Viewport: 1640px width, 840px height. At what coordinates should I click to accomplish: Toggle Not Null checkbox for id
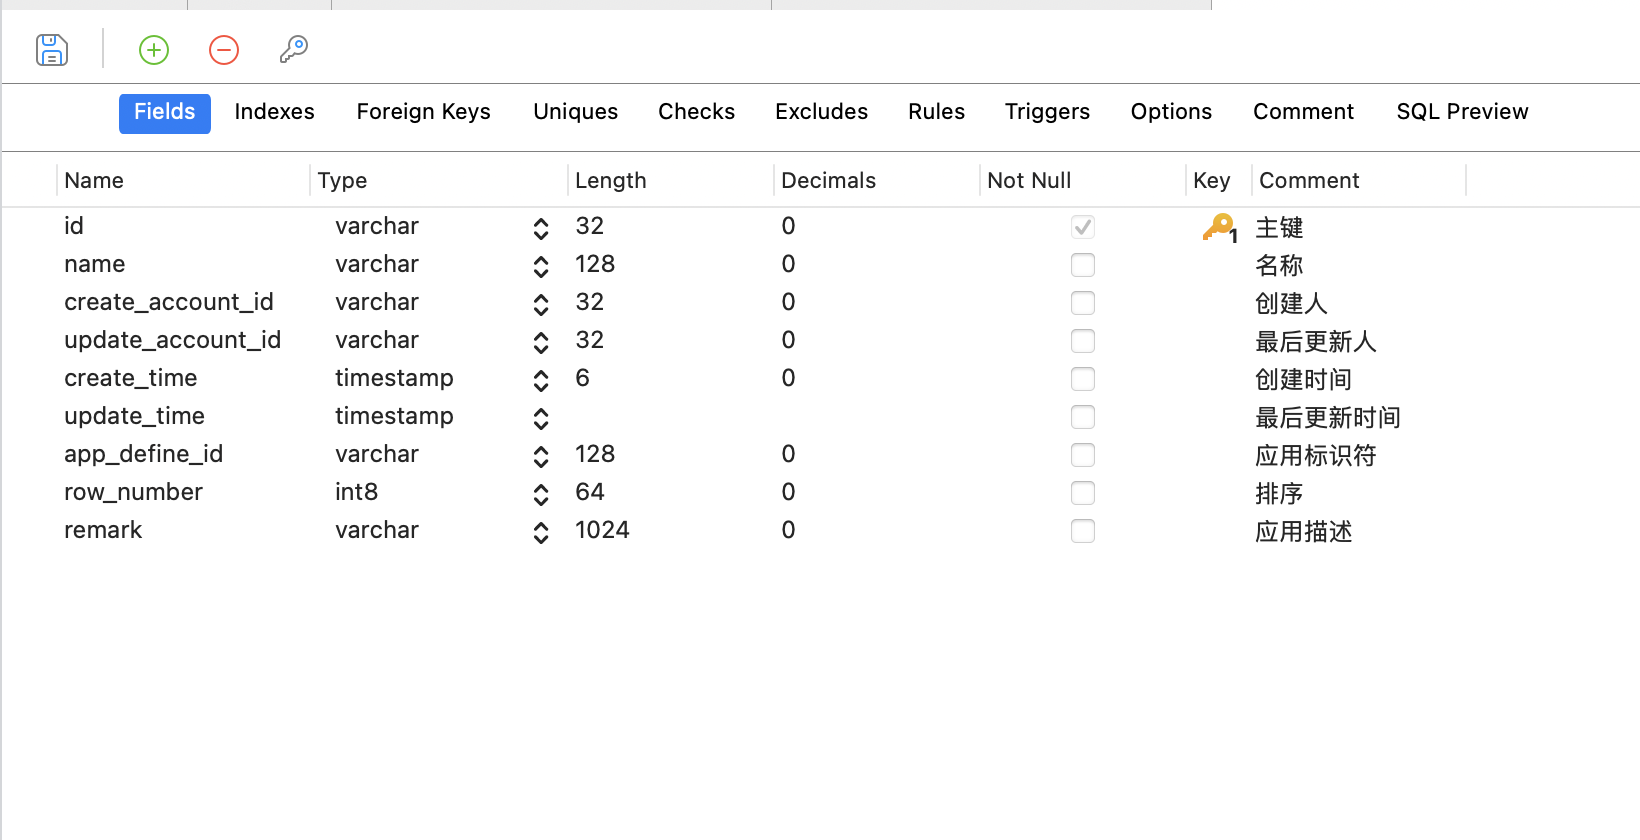point(1083,227)
